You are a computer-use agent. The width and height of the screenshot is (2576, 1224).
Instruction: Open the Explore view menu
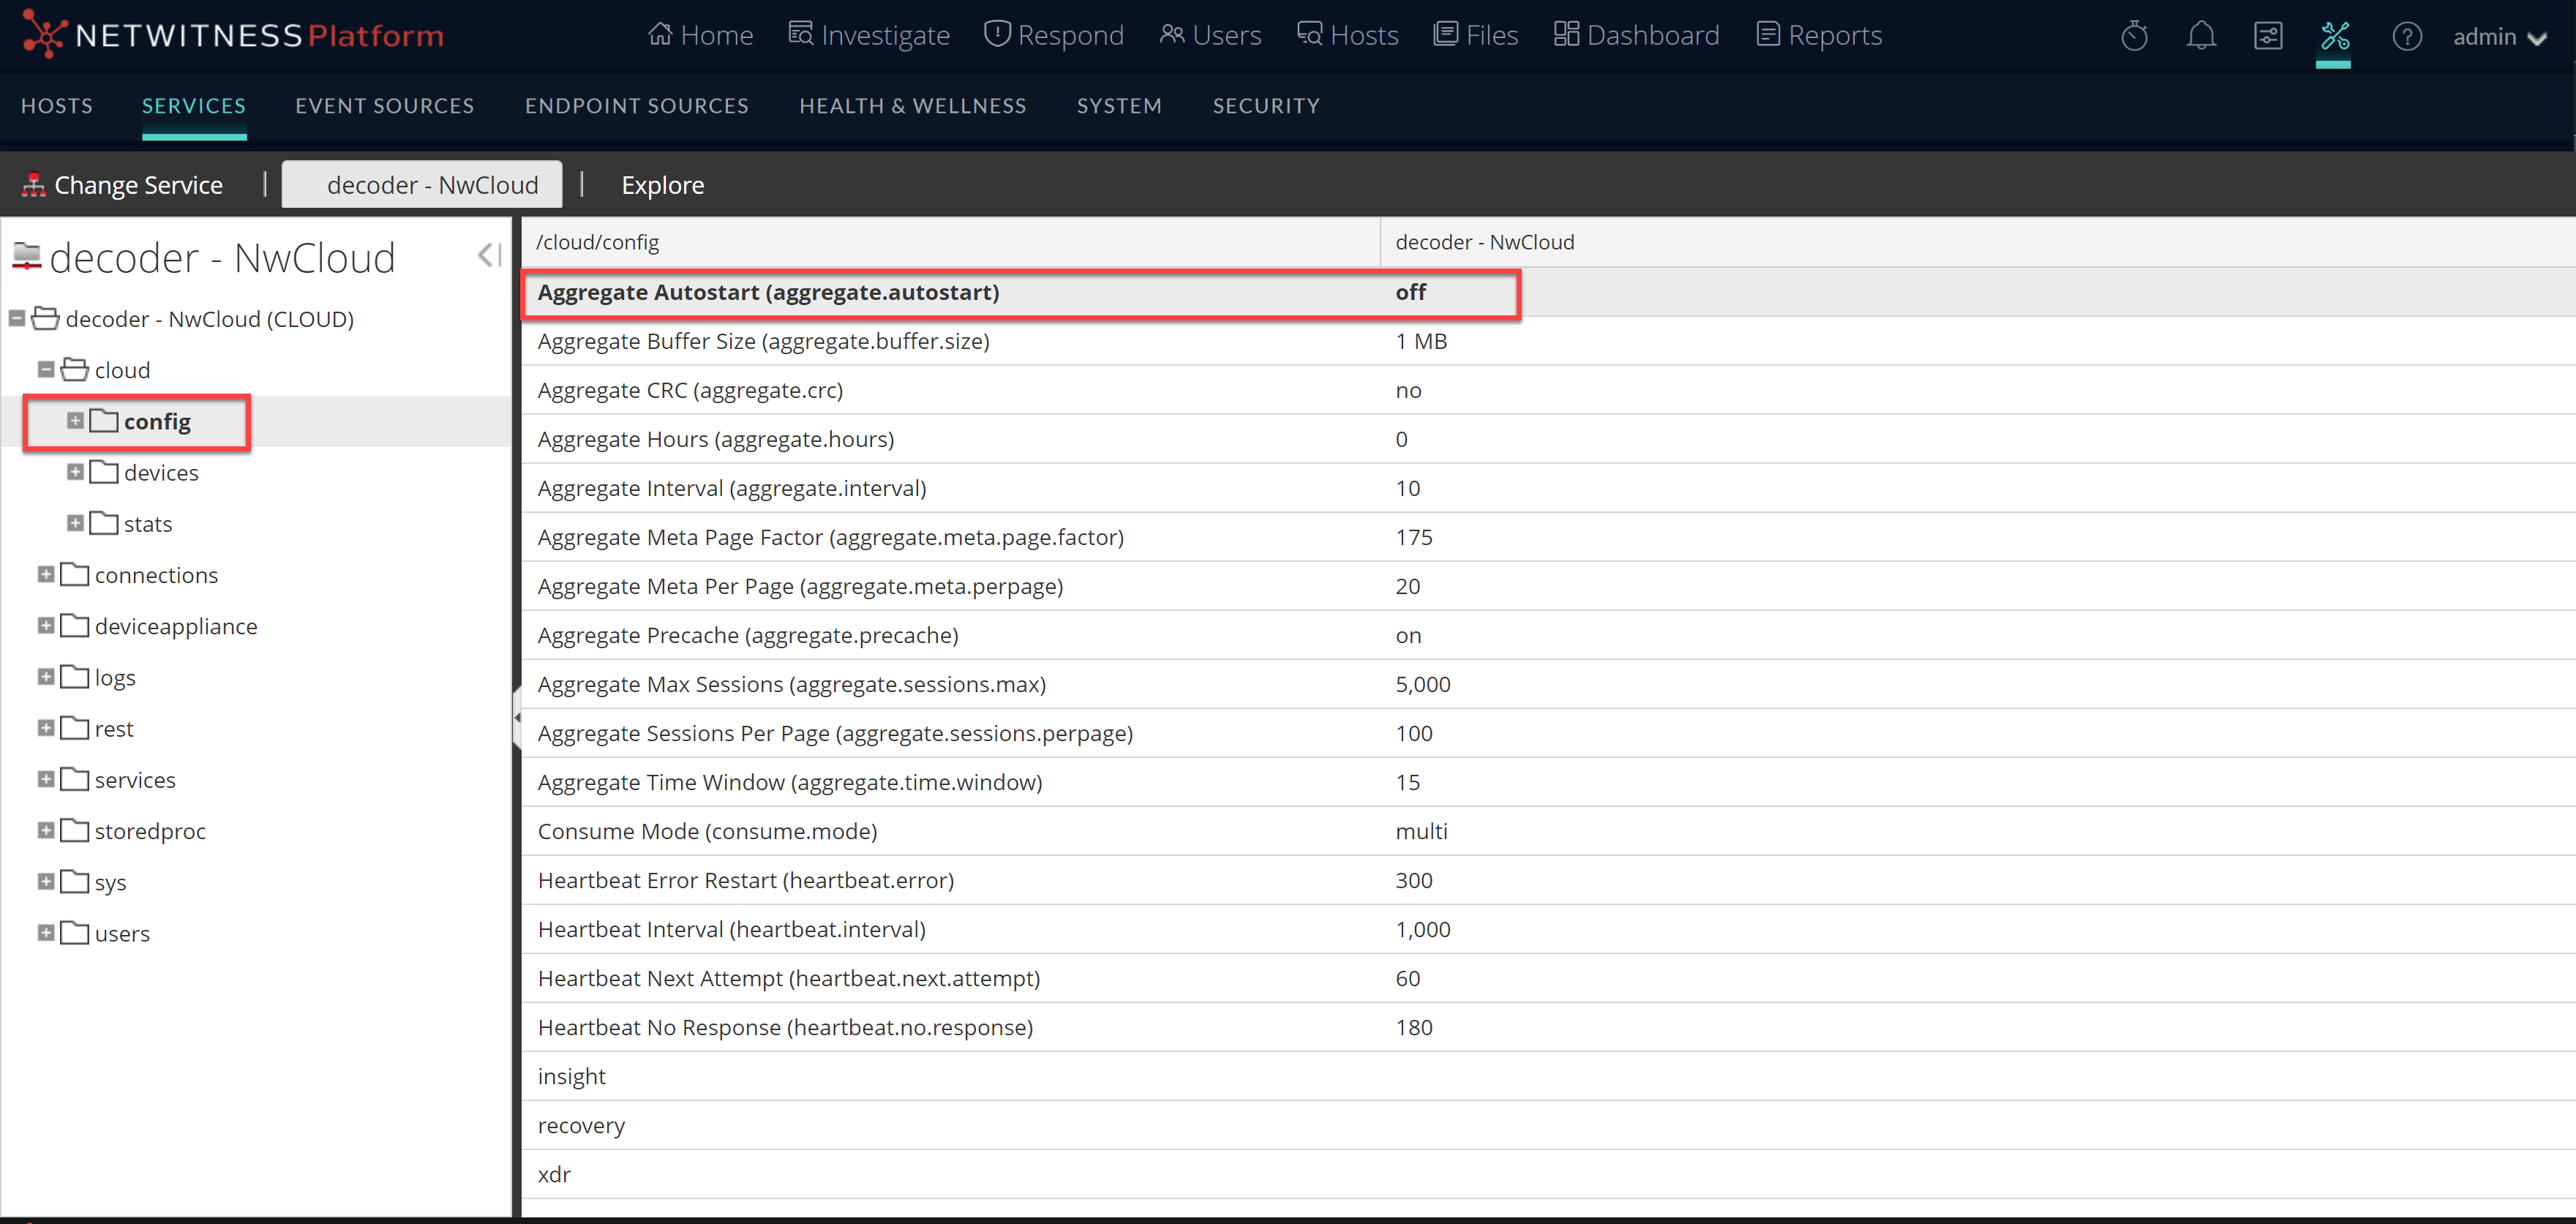pos(663,185)
